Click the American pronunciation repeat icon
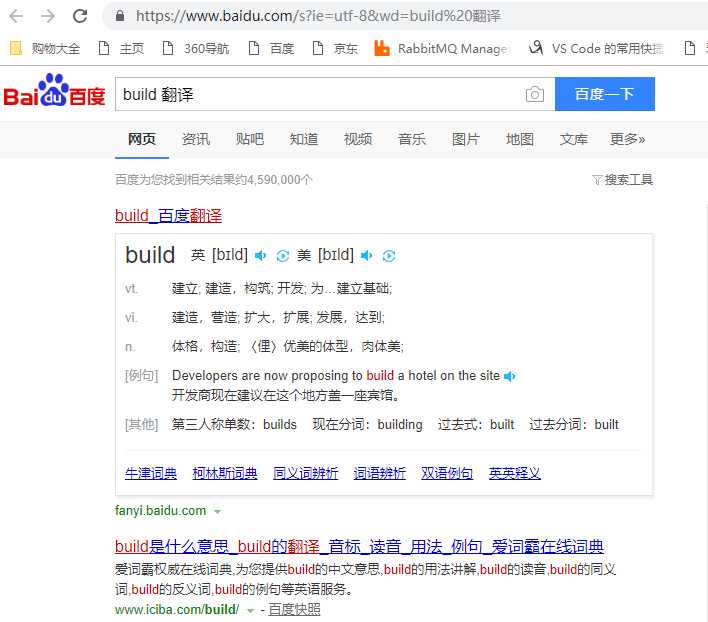 (389, 256)
